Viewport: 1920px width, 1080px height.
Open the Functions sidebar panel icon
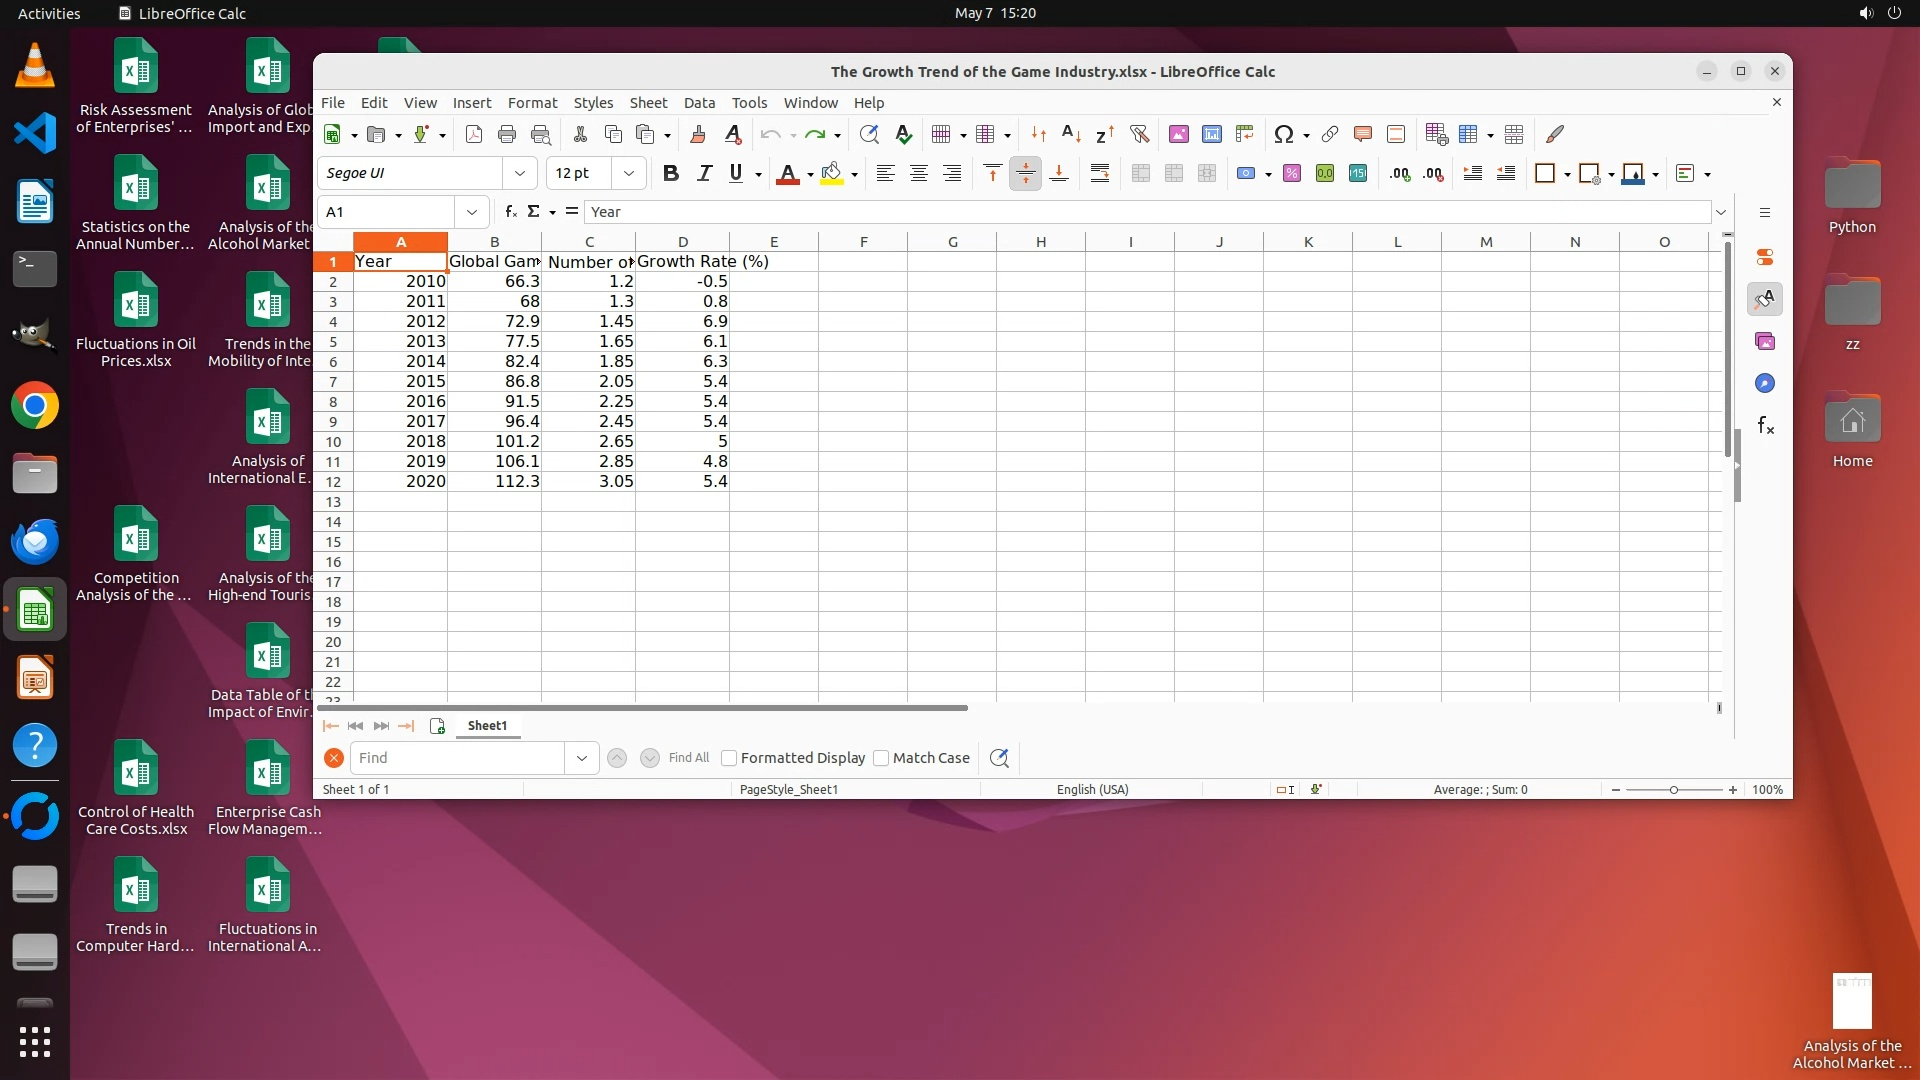tap(1765, 426)
